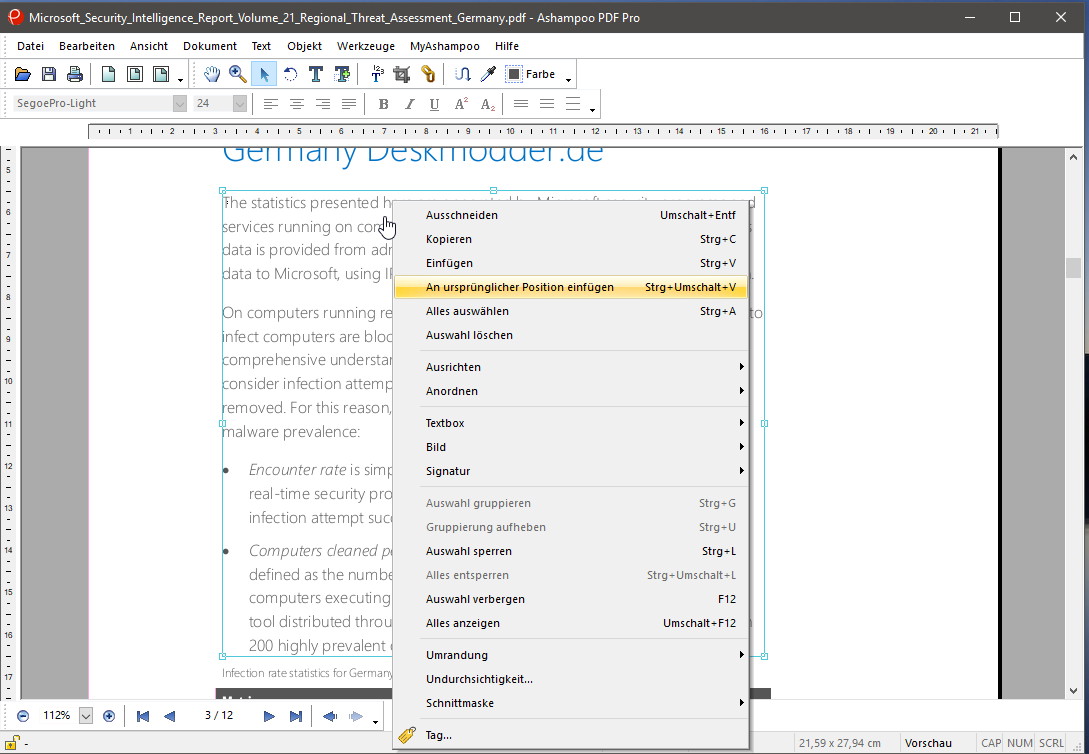
Task: Expand the Ausrichten submenu
Action: pyautogui.click(x=571, y=367)
